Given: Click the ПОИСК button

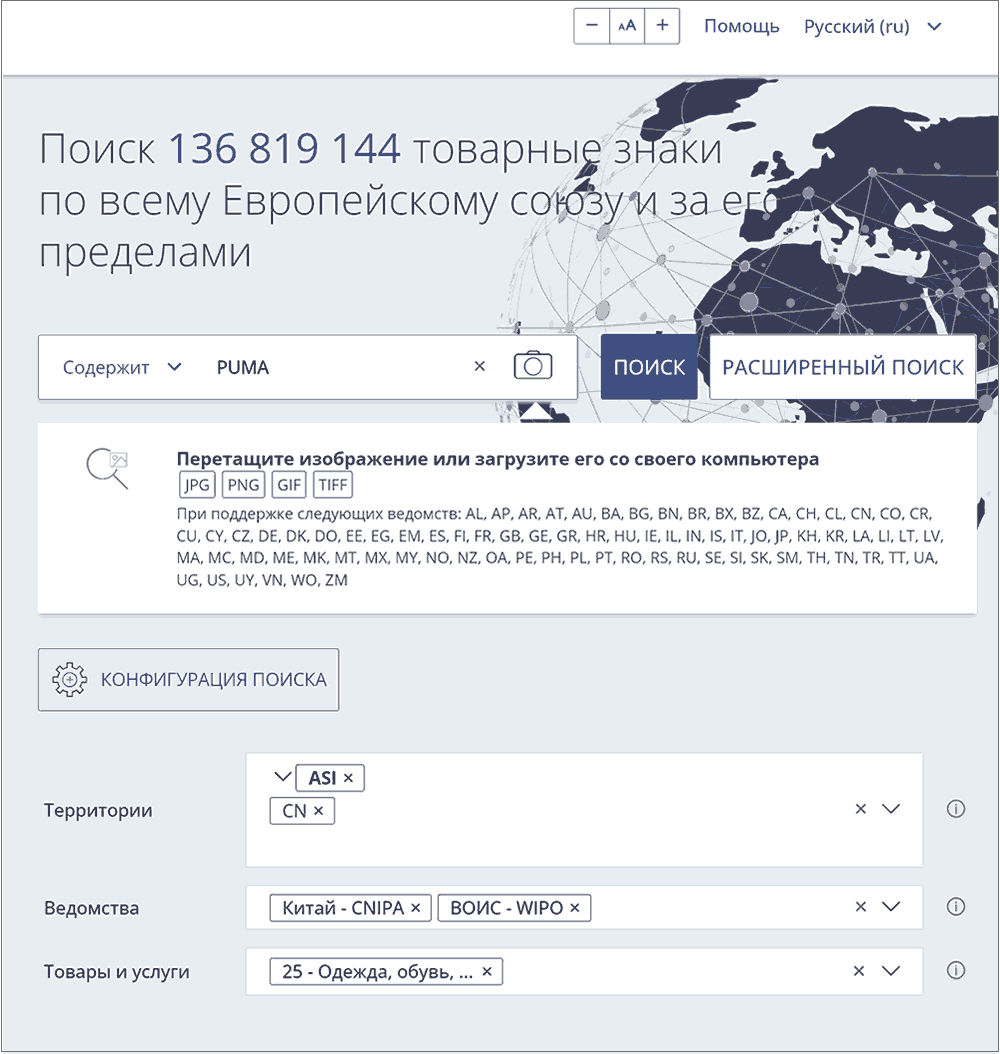Looking at the screenshot, I should pos(649,366).
